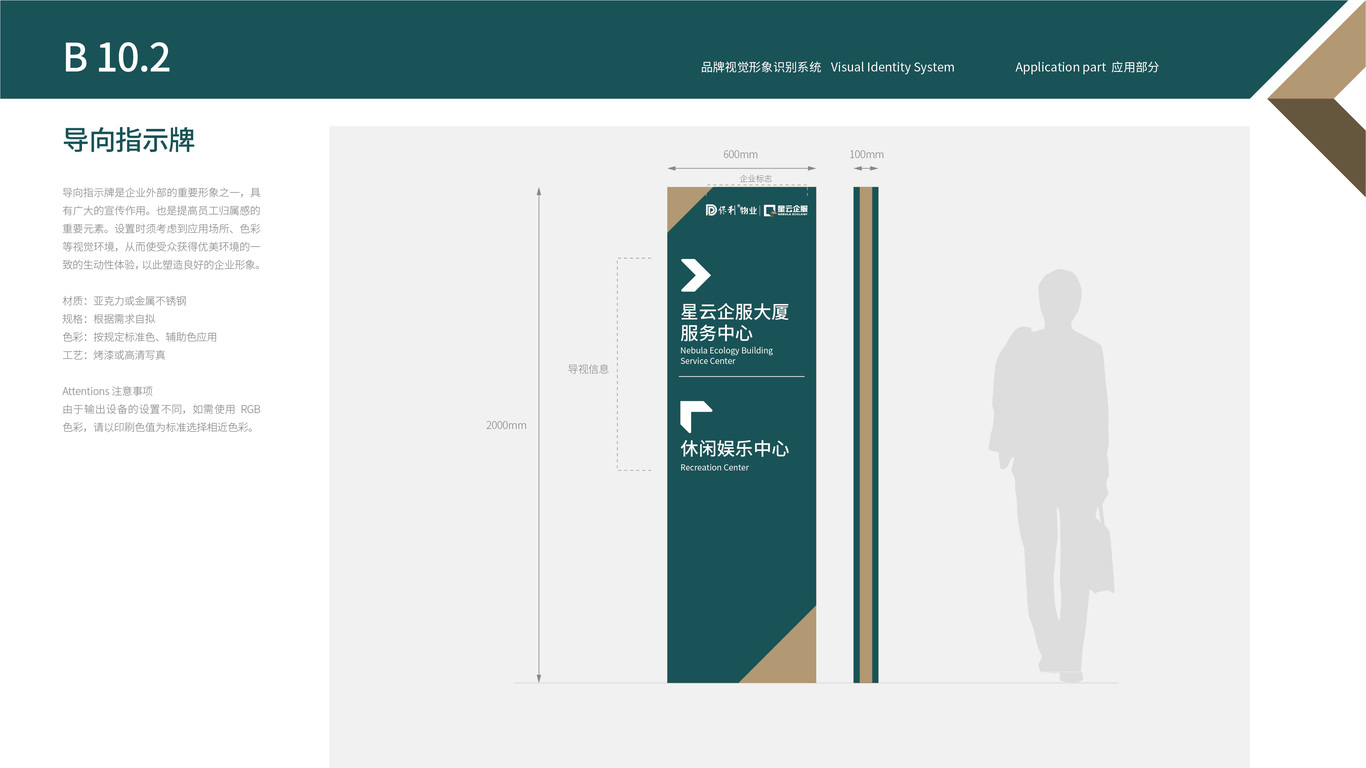This screenshot has height=768, width=1366.
Task: Click the right-pointing chevron arrow on the sign
Action: coord(696,275)
